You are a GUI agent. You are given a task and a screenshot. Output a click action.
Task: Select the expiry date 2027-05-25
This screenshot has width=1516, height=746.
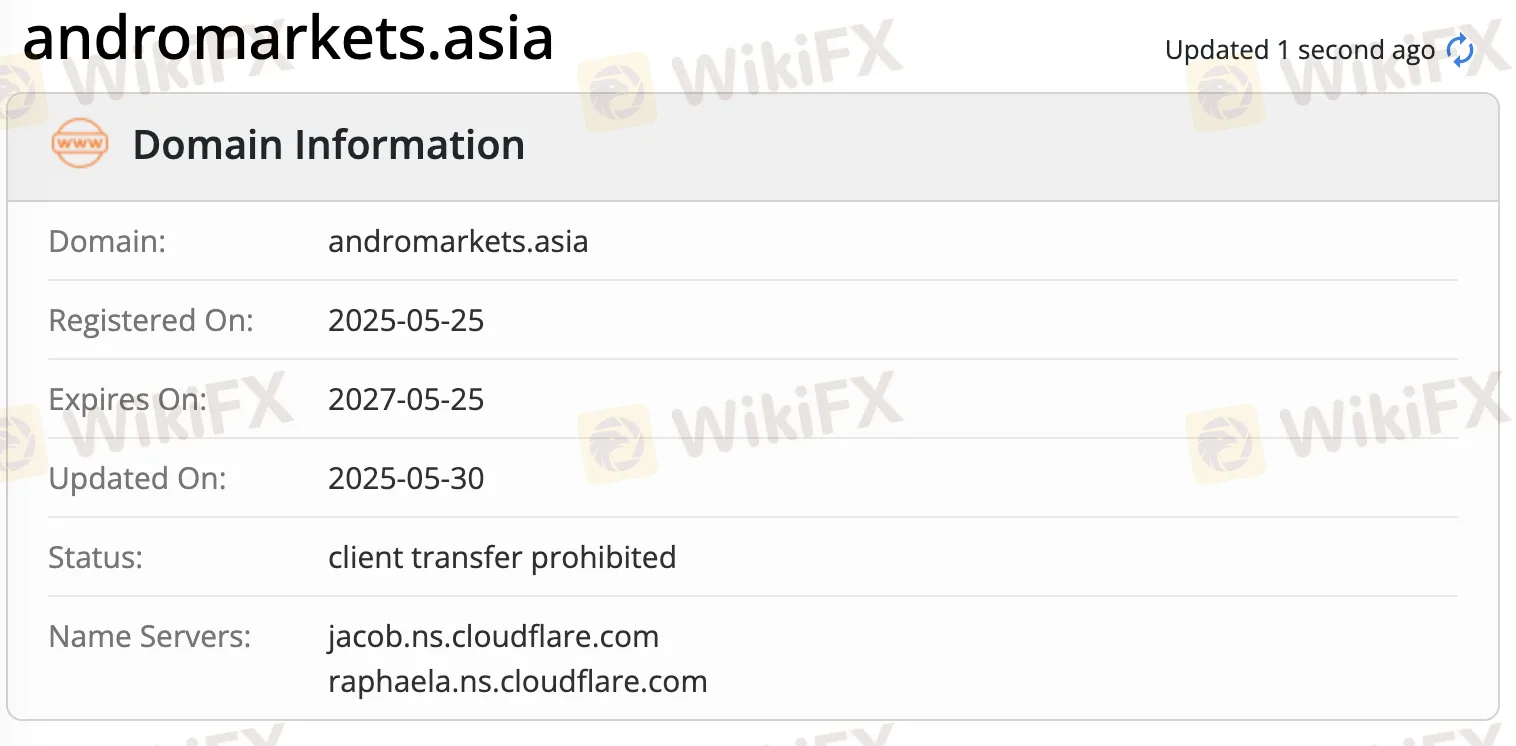(x=406, y=399)
